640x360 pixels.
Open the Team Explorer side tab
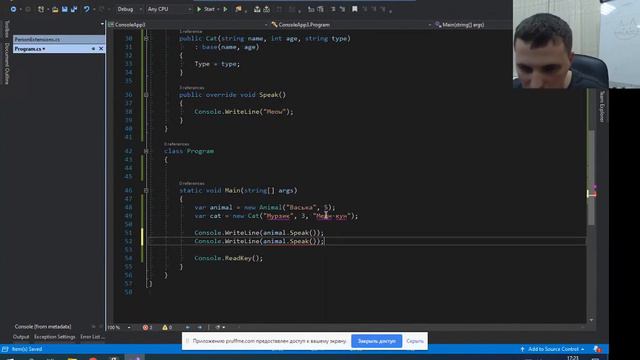602,107
